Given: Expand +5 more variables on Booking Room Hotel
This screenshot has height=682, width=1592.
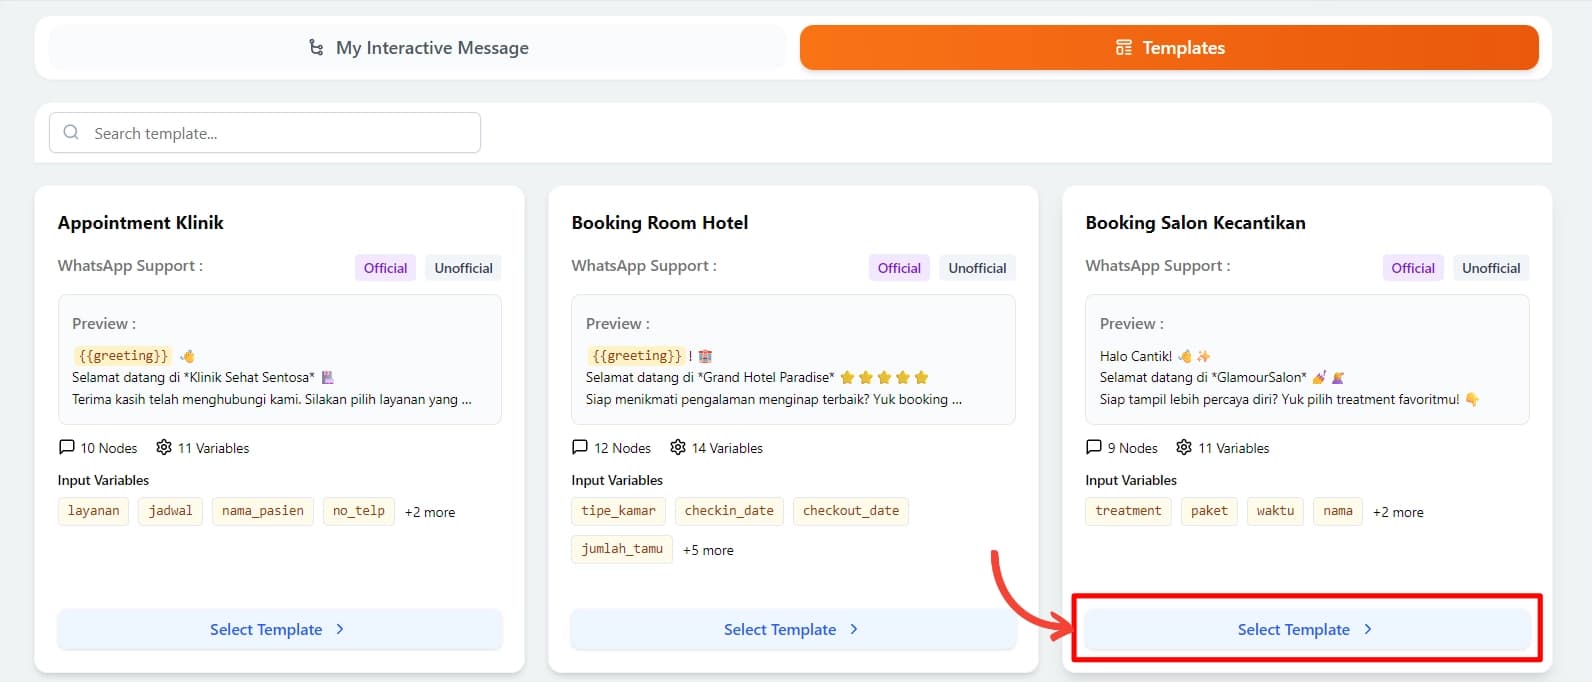Looking at the screenshot, I should point(708,550).
